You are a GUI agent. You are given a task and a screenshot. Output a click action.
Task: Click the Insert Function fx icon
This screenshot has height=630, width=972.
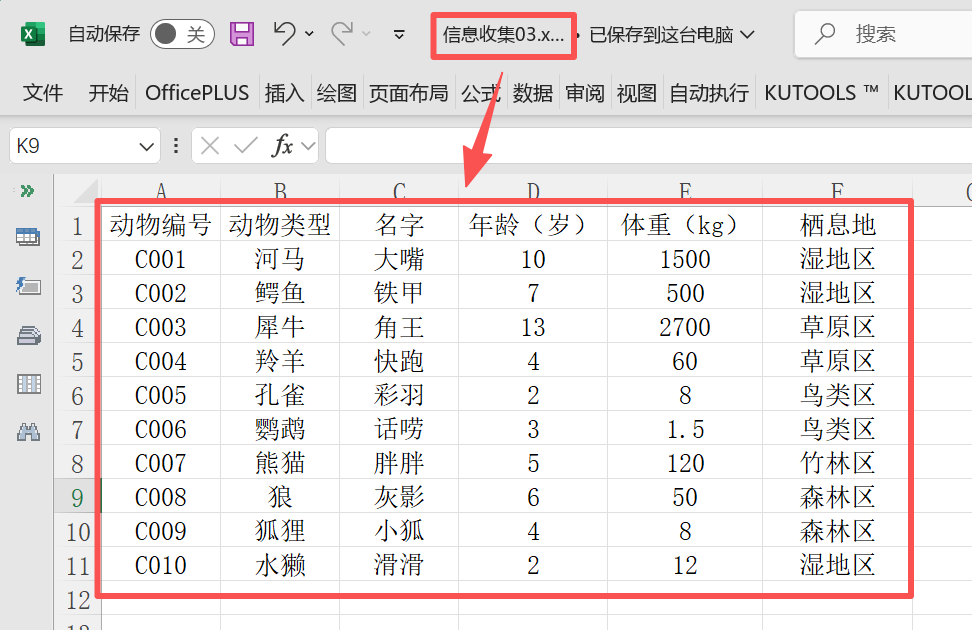coord(284,145)
